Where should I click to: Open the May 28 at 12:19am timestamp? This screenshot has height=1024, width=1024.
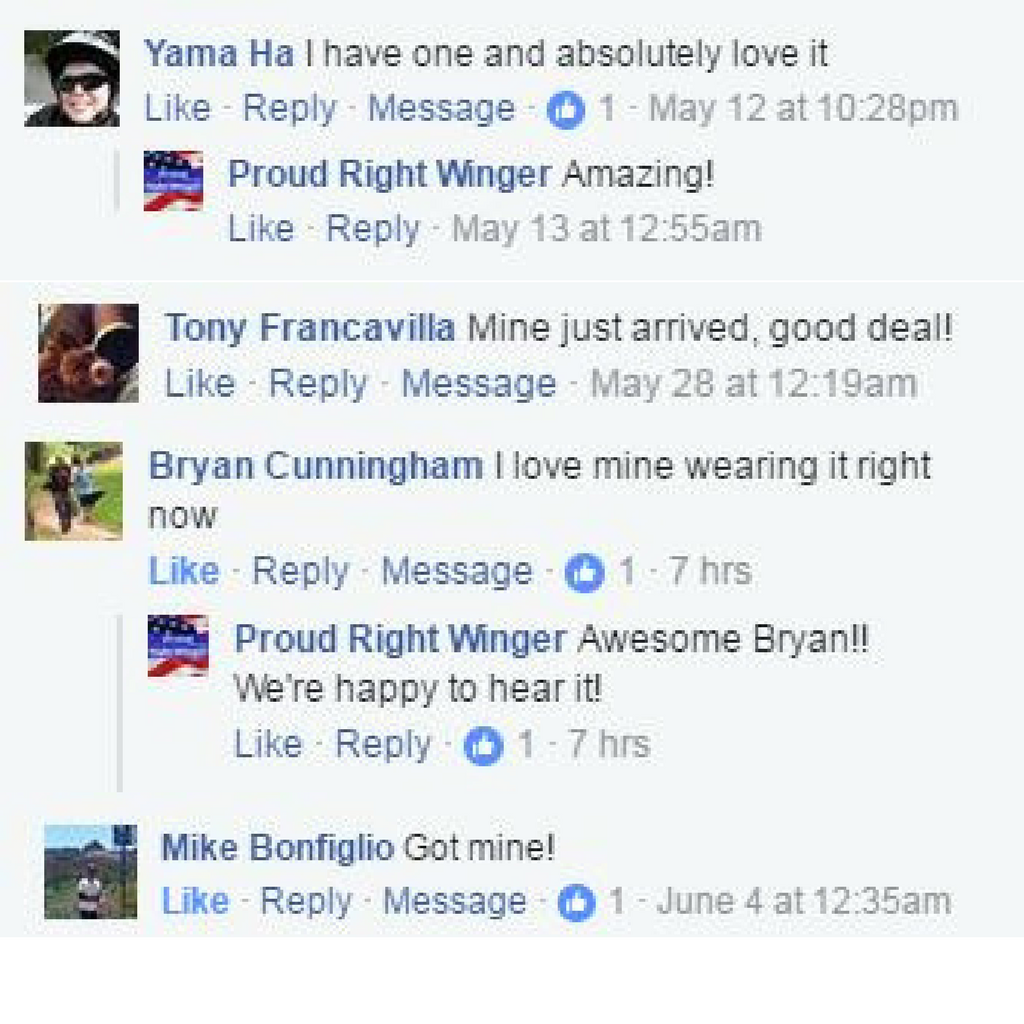[754, 383]
